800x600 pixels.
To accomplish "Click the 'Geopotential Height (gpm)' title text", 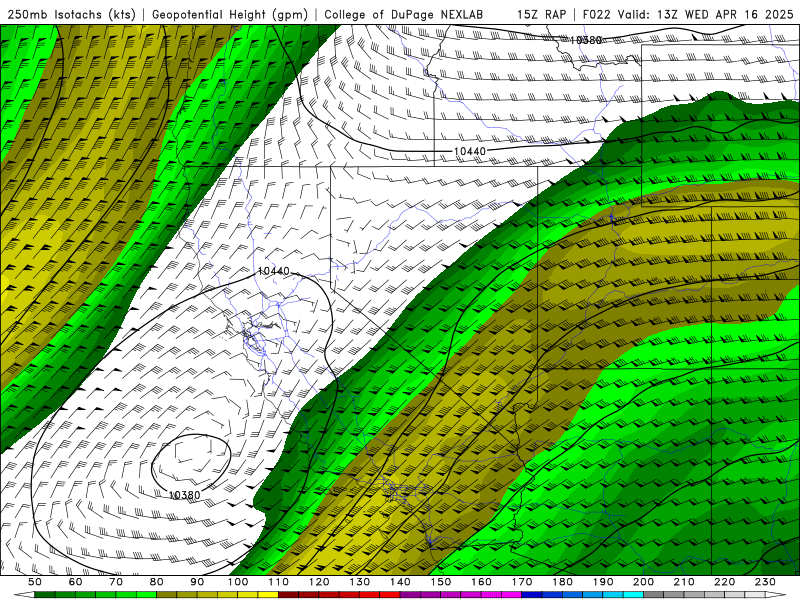I will pos(230,14).
